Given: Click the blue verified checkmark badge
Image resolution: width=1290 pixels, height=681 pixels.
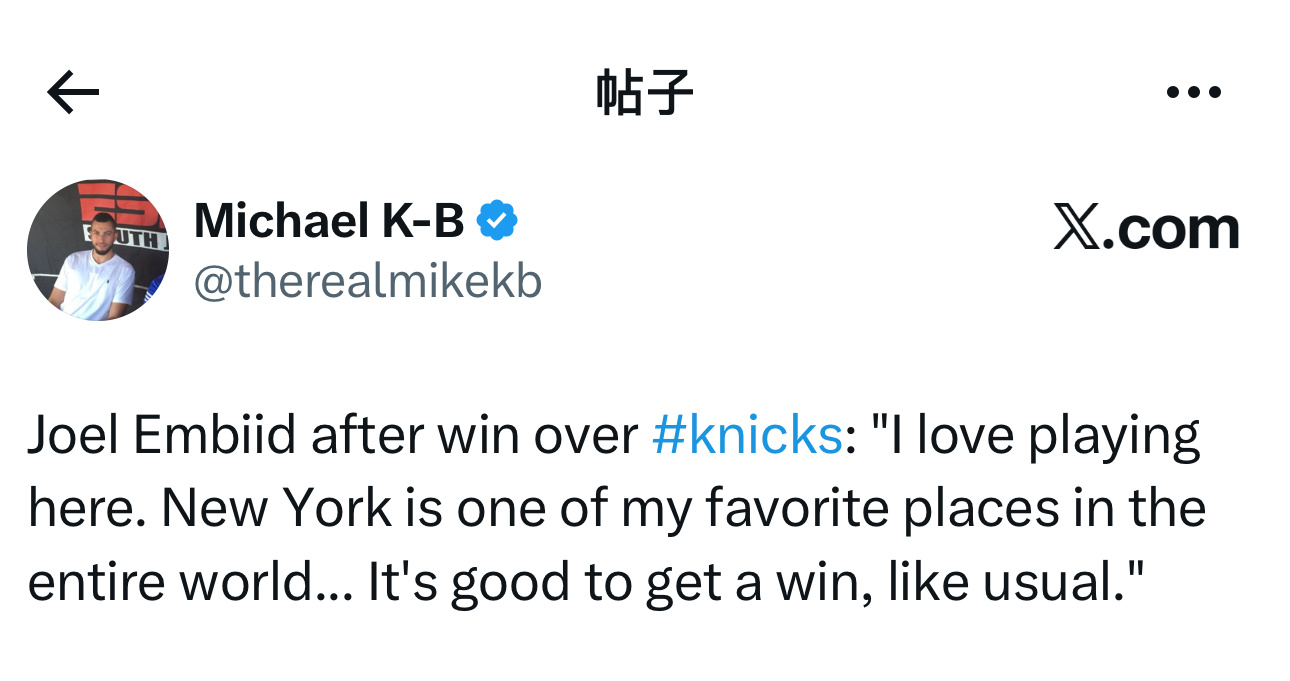Looking at the screenshot, I should pos(497,220).
